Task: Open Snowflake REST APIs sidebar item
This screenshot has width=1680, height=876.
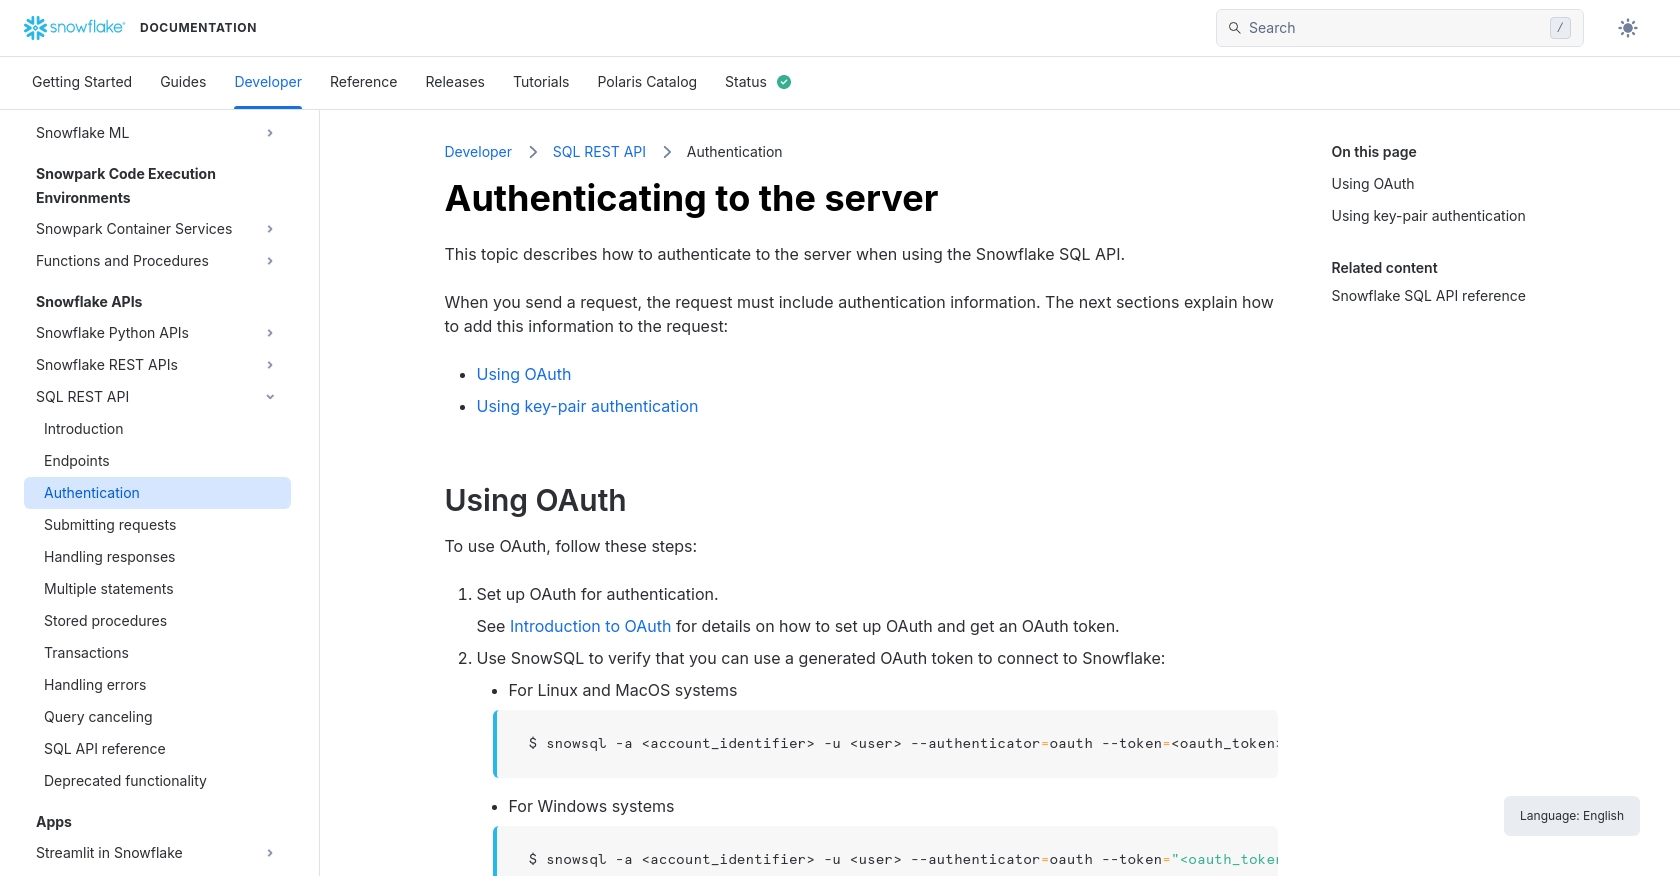Action: [107, 365]
